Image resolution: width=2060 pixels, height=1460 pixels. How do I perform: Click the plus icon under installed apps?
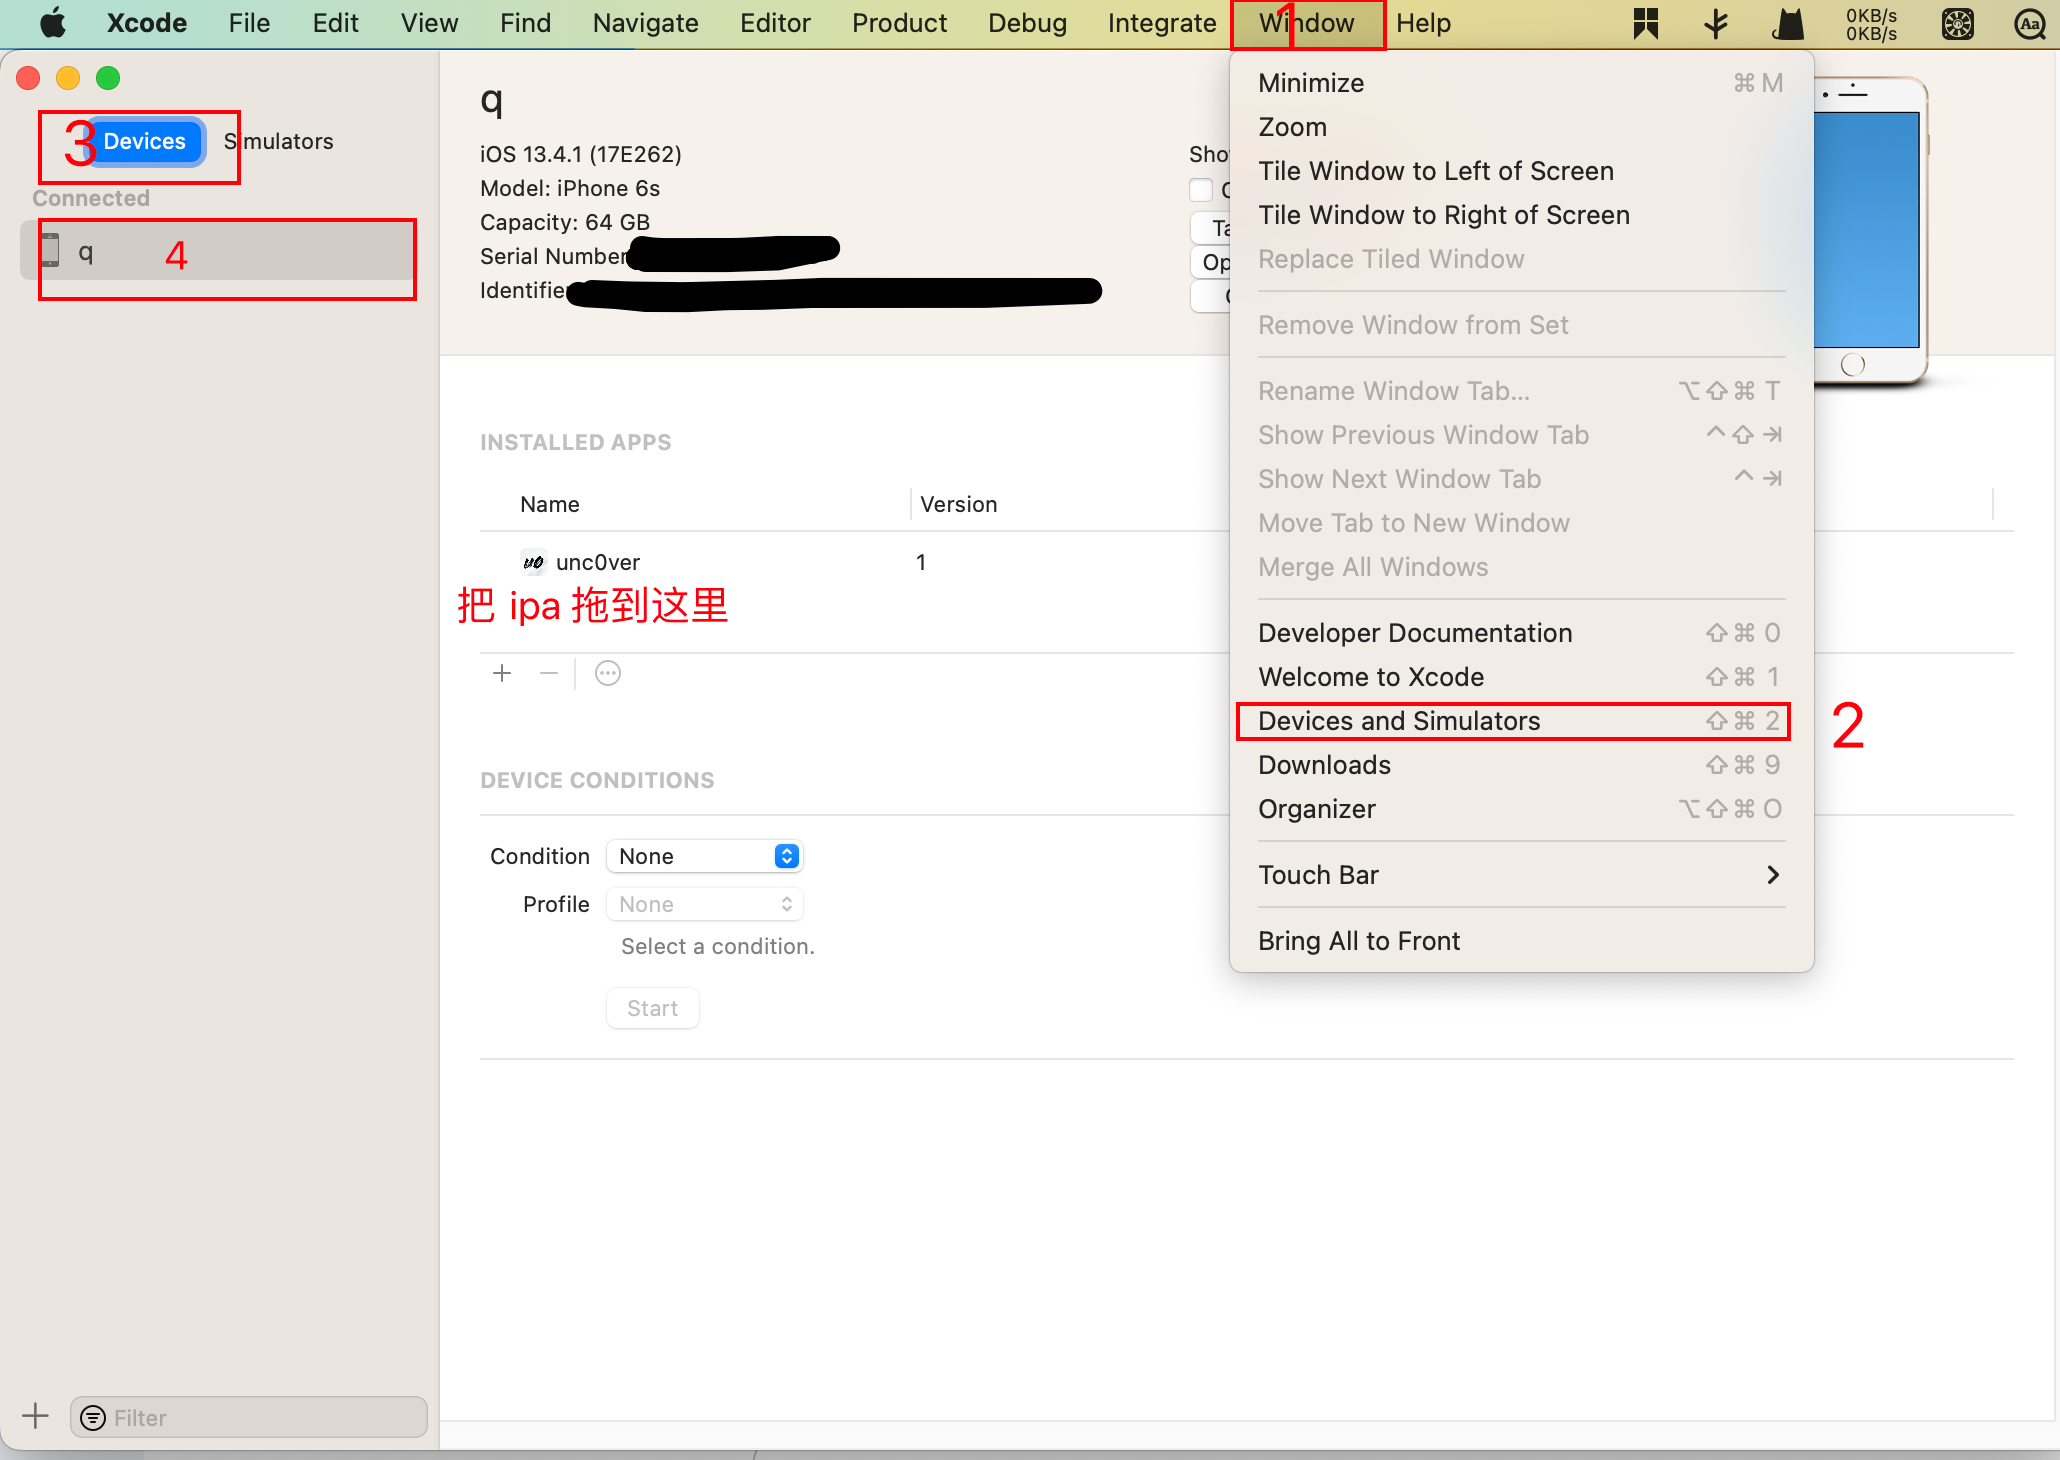pos(502,674)
